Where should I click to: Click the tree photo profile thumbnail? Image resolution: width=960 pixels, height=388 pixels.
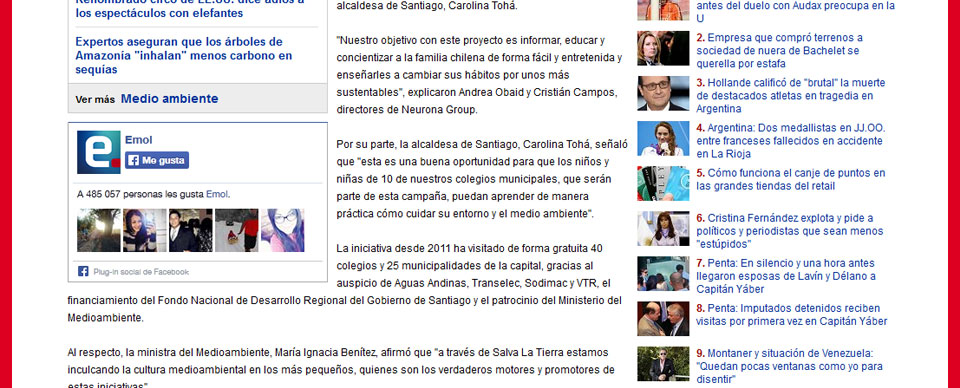99,230
